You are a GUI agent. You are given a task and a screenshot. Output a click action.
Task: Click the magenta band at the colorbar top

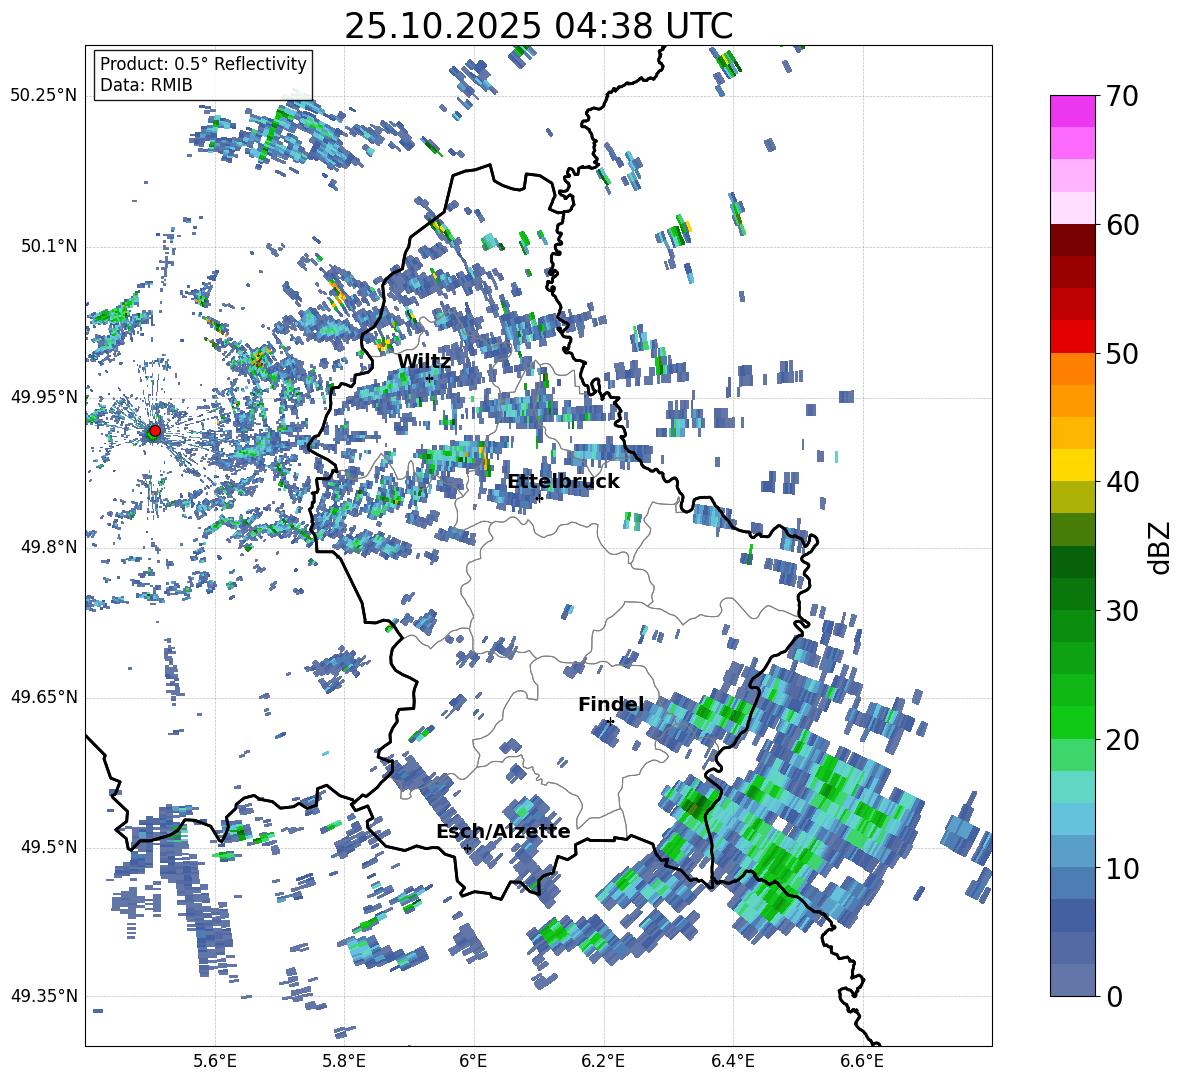(1073, 112)
